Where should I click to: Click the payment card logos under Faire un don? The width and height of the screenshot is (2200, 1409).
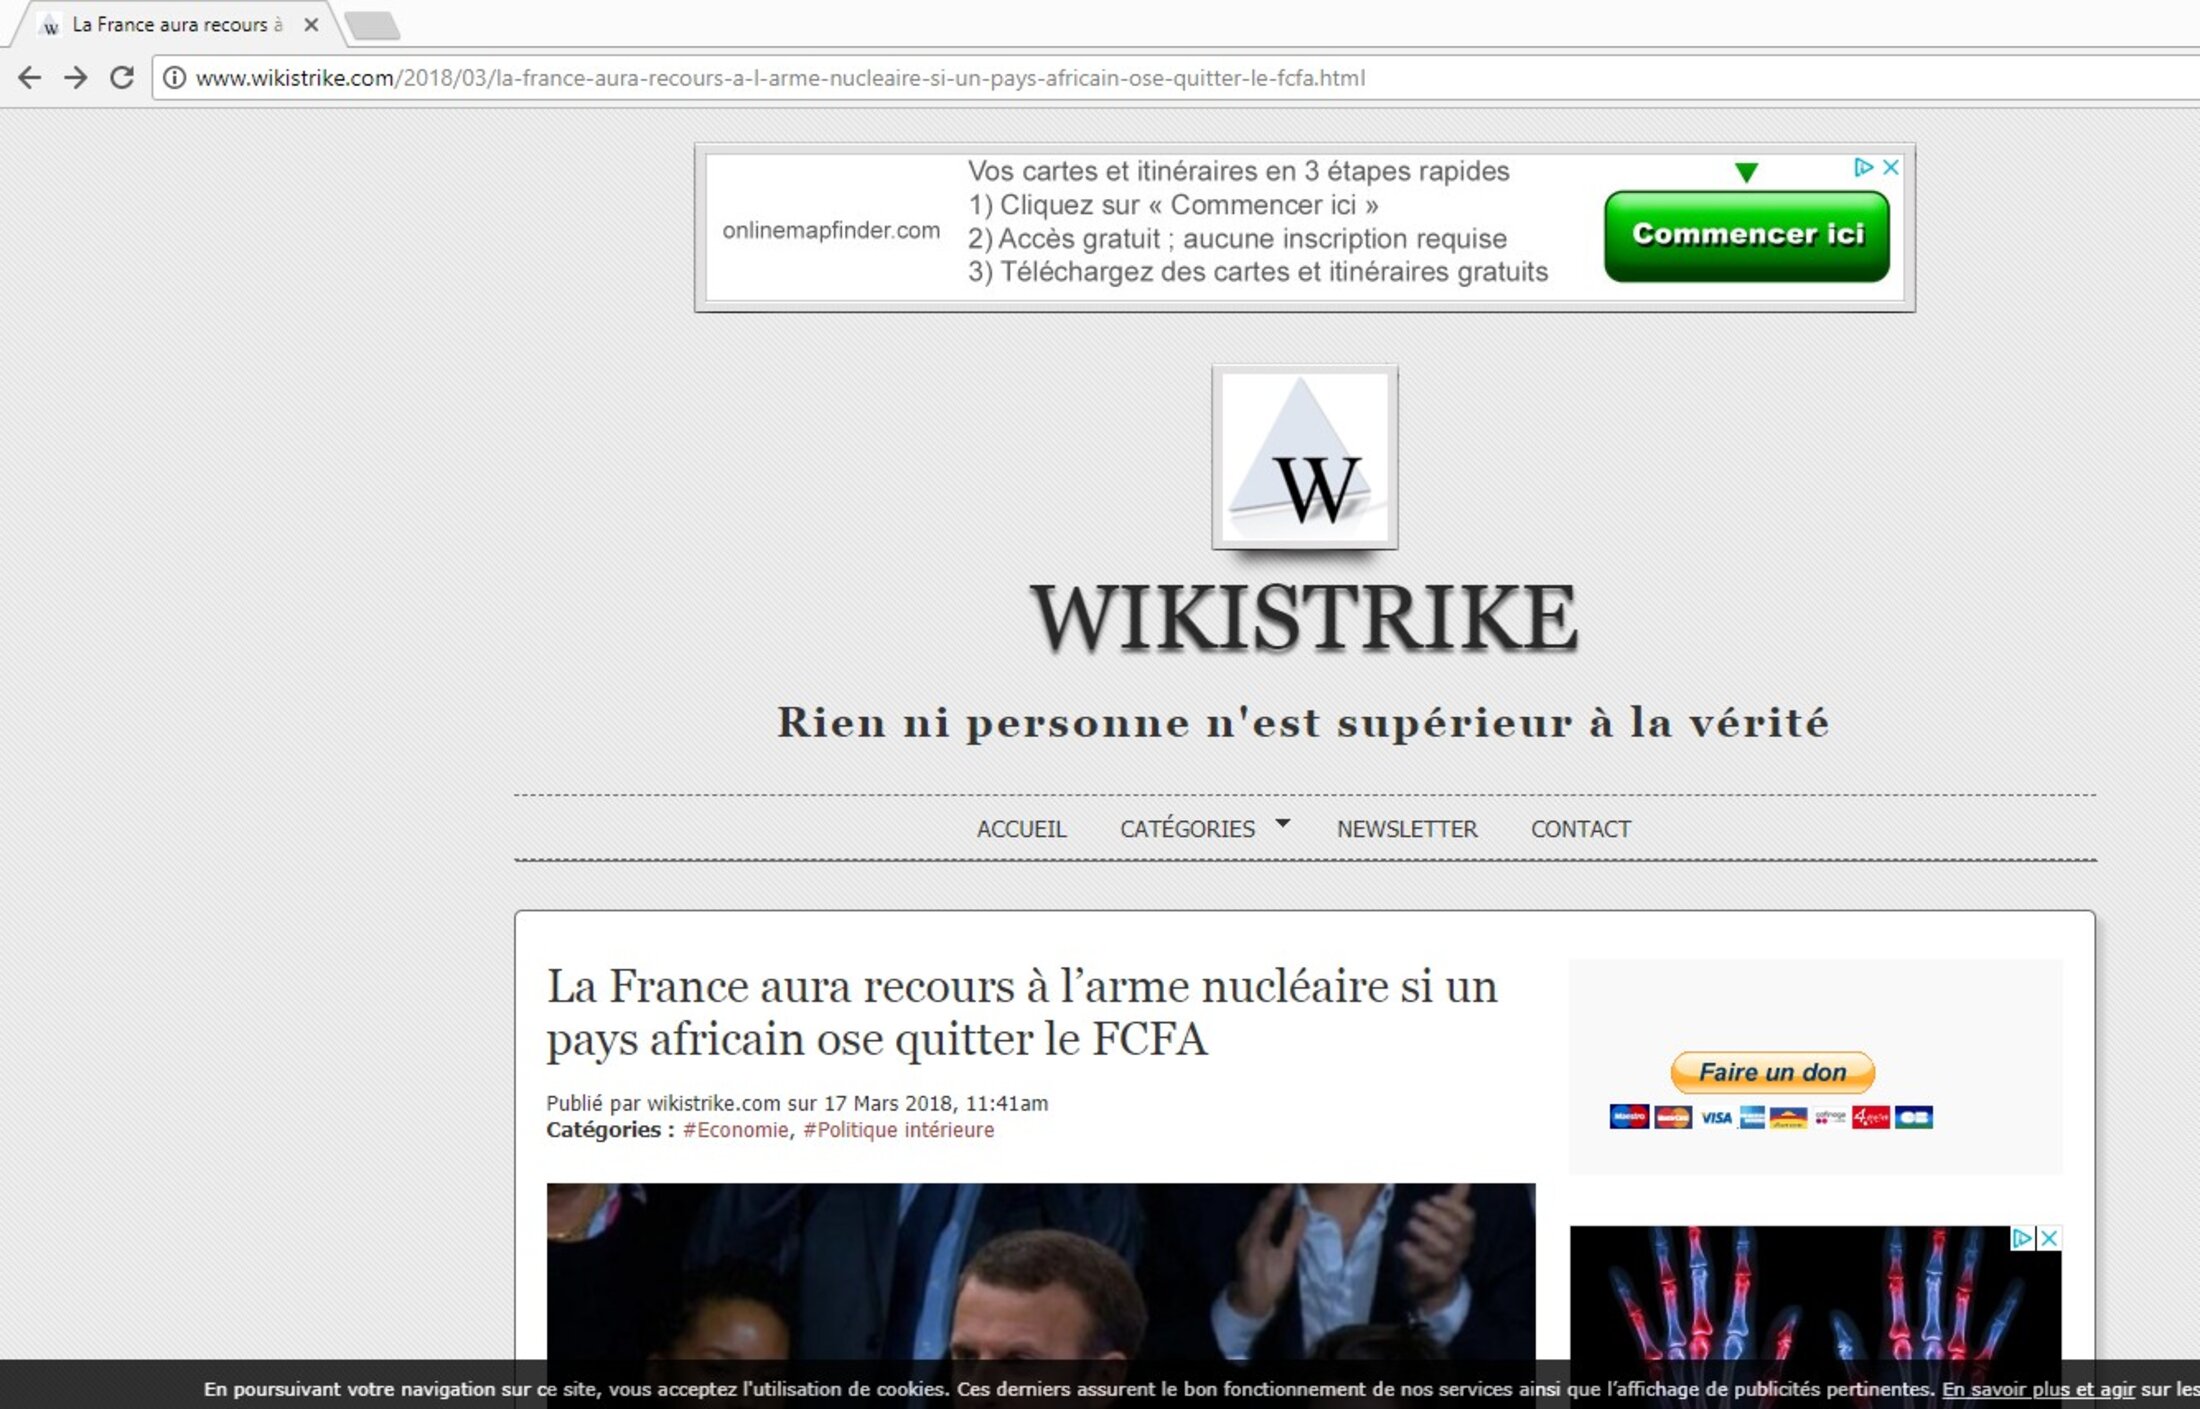click(x=1771, y=1117)
